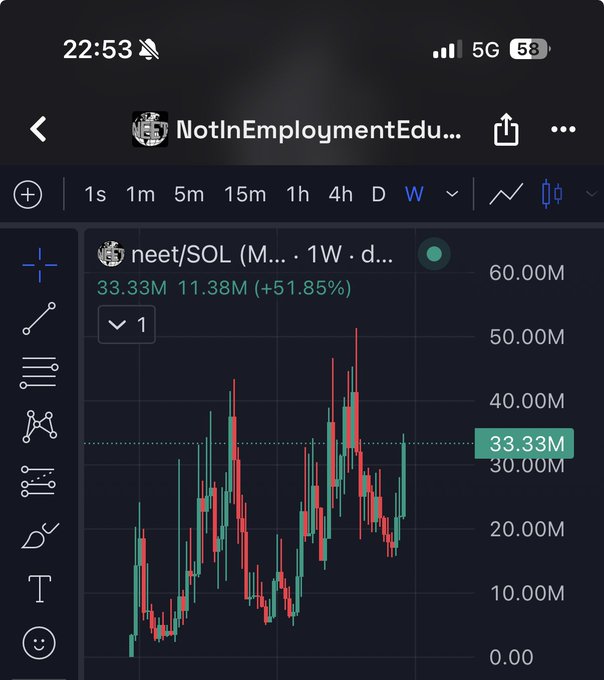This screenshot has height=680, width=604.
Task: Expand more timeframes dropdown chevron
Action: [x=452, y=194]
